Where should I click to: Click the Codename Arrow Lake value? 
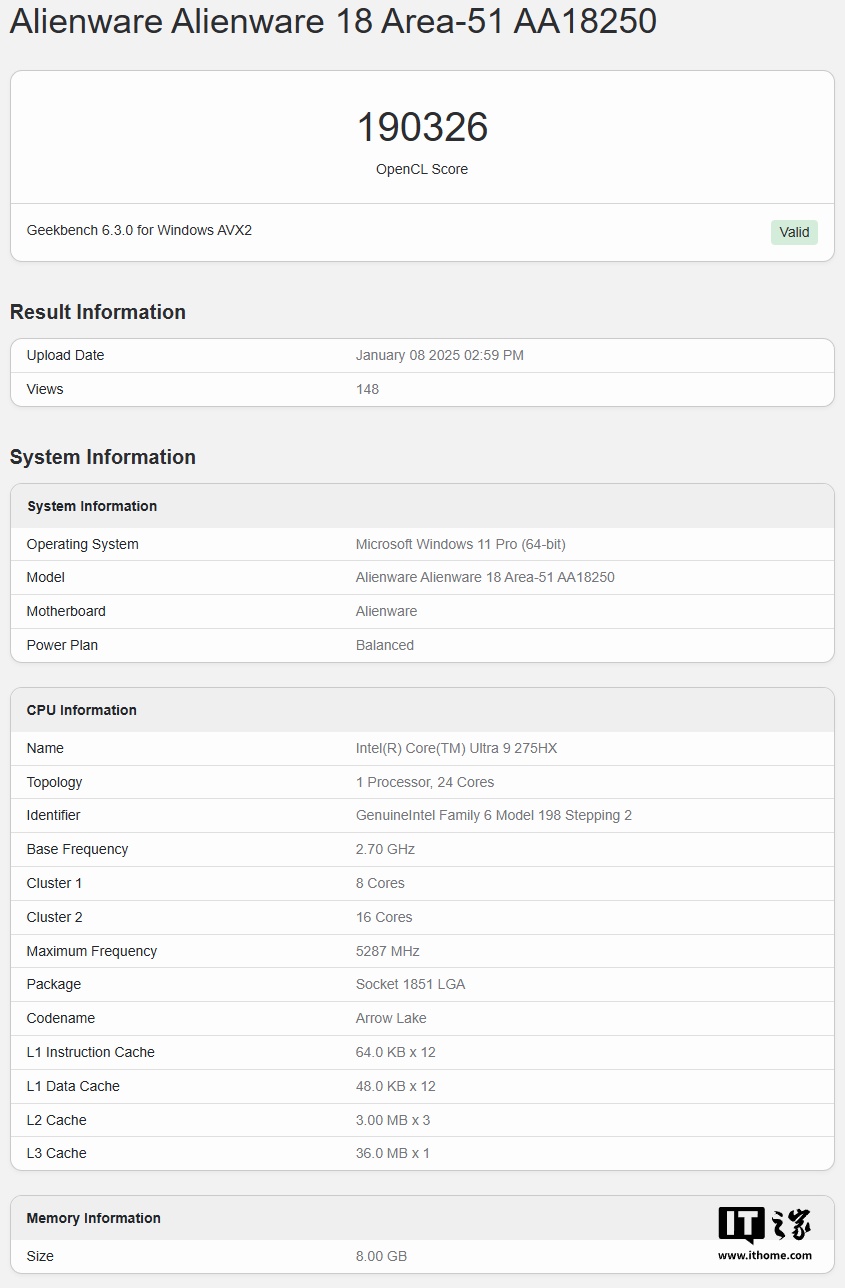click(391, 1018)
